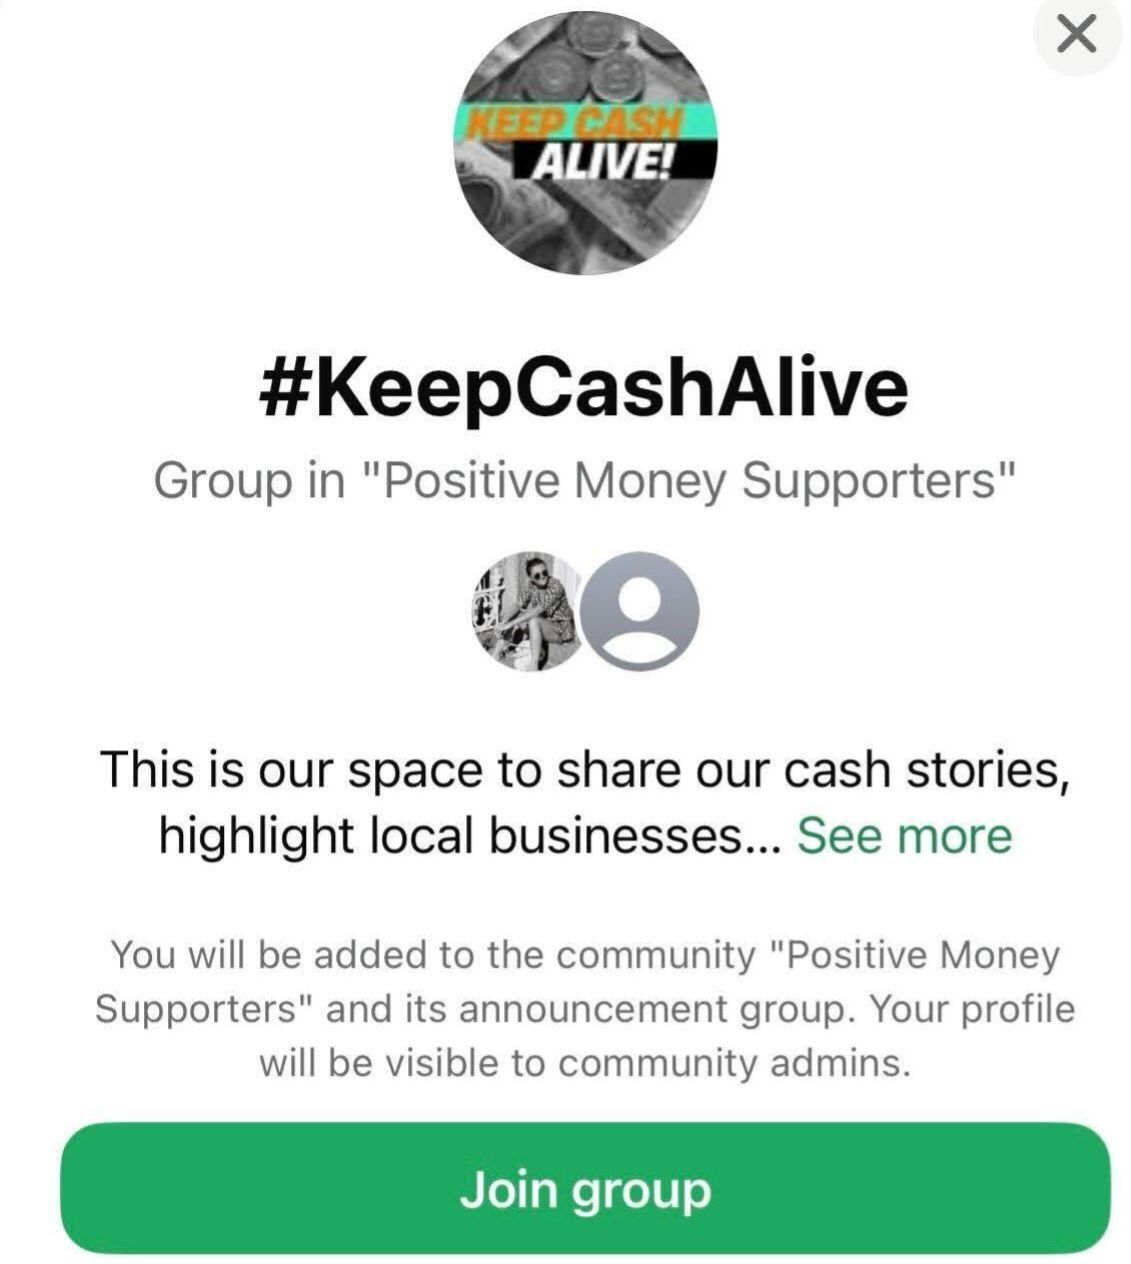Expand the description with See more

(x=904, y=835)
